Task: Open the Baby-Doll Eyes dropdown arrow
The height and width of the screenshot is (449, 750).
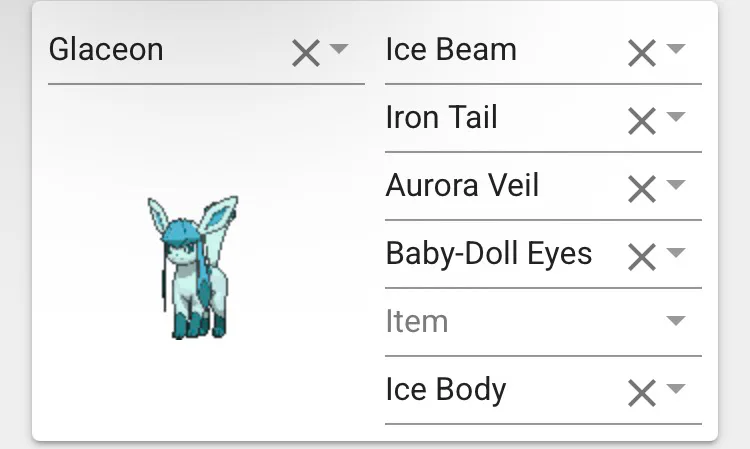Action: click(676, 253)
